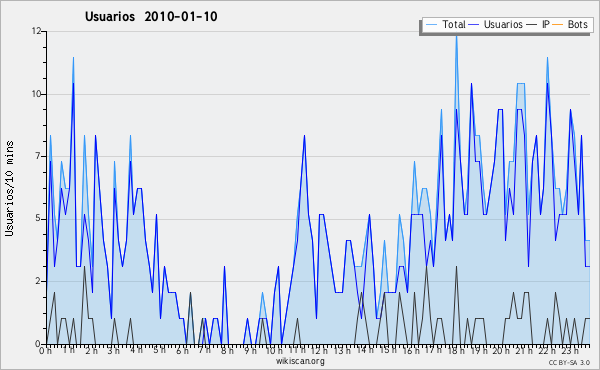Screen dimensions: 600x370
Task: Click the x-axis label '14 h'
Action: pos(365,350)
